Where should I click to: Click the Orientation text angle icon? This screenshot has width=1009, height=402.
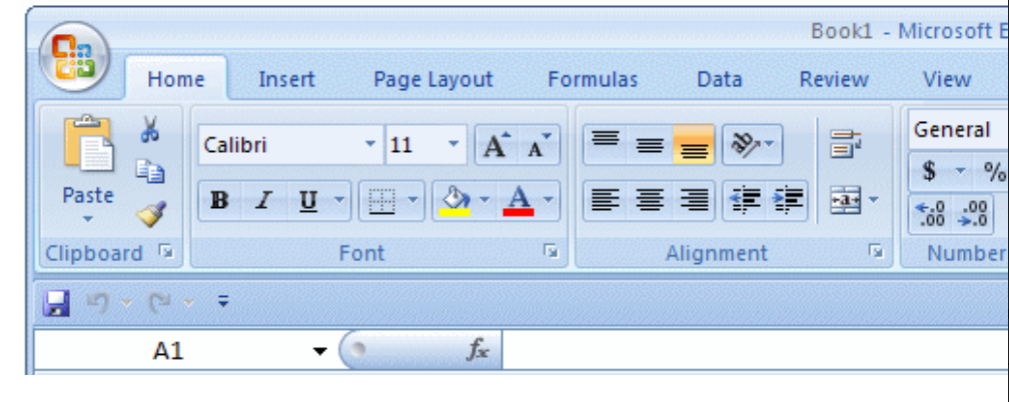pos(746,146)
